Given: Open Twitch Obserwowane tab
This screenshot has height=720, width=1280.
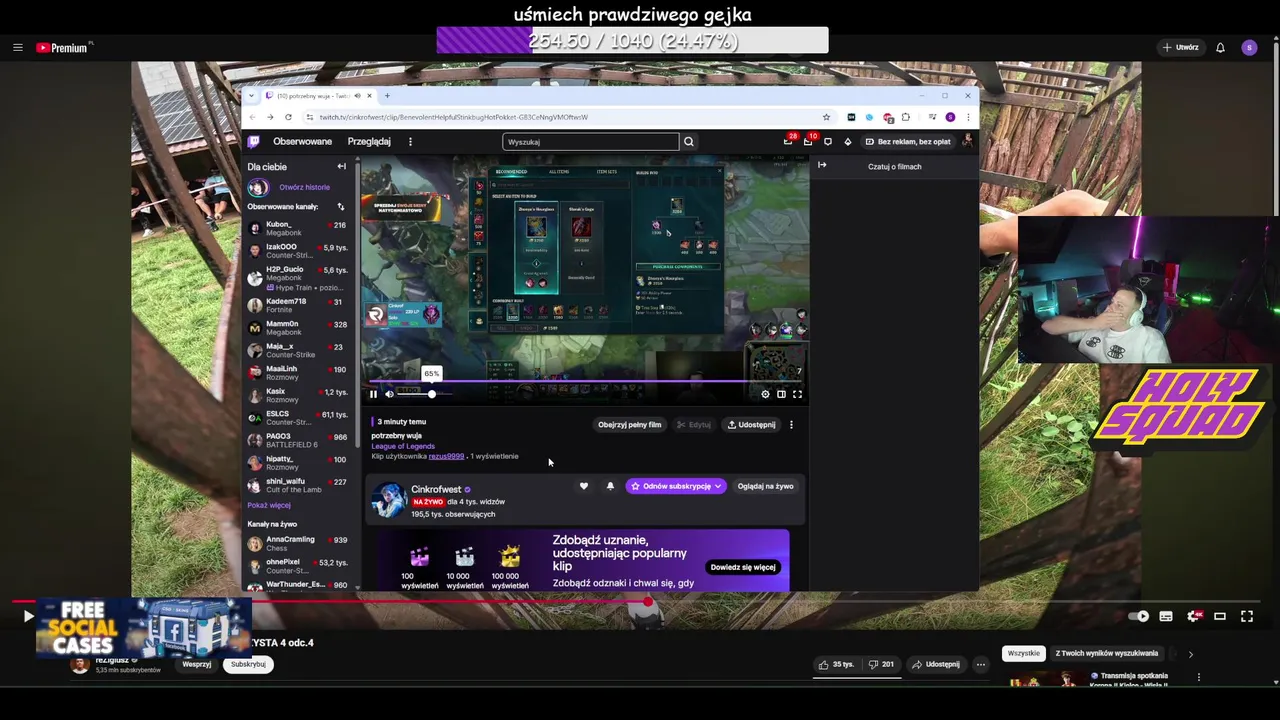Looking at the screenshot, I should [302, 142].
